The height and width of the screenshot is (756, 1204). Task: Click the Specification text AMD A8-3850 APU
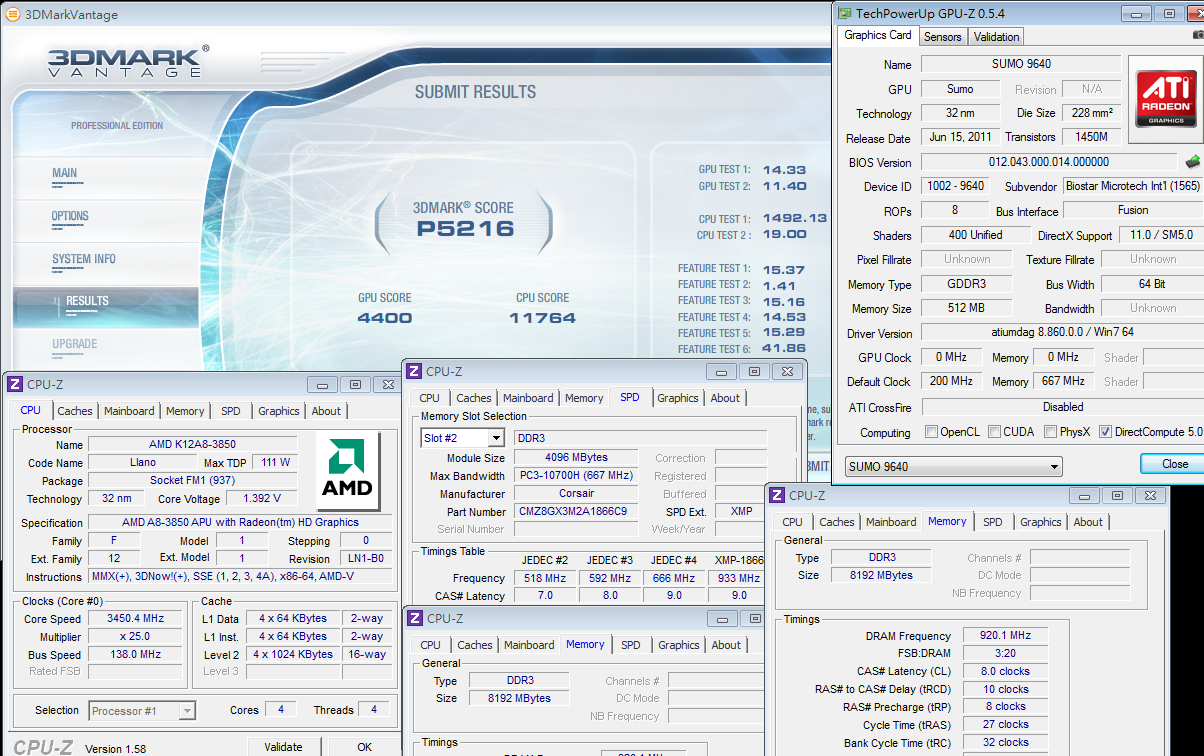click(x=240, y=522)
